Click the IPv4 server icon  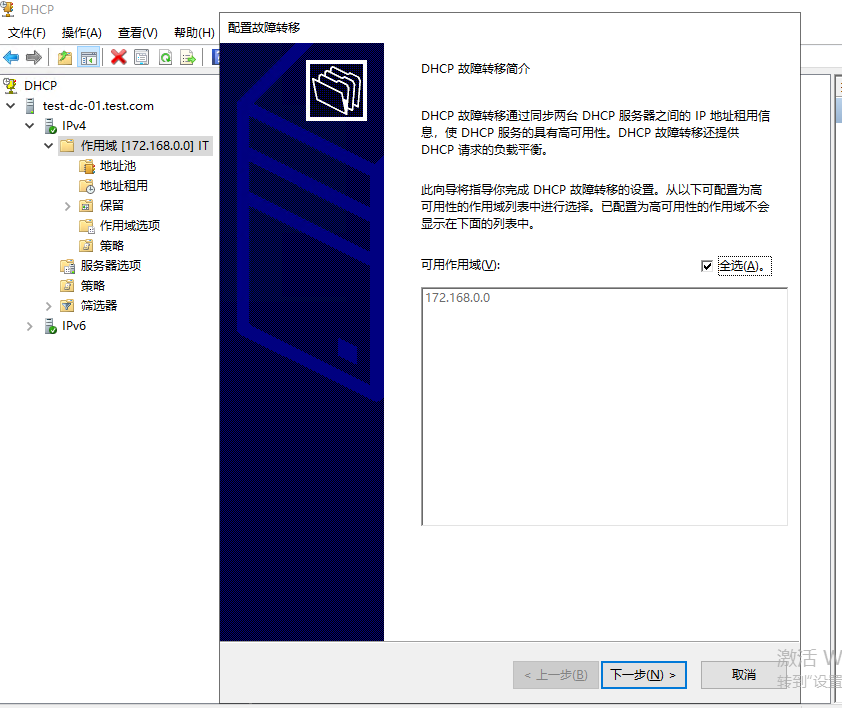[x=50, y=126]
